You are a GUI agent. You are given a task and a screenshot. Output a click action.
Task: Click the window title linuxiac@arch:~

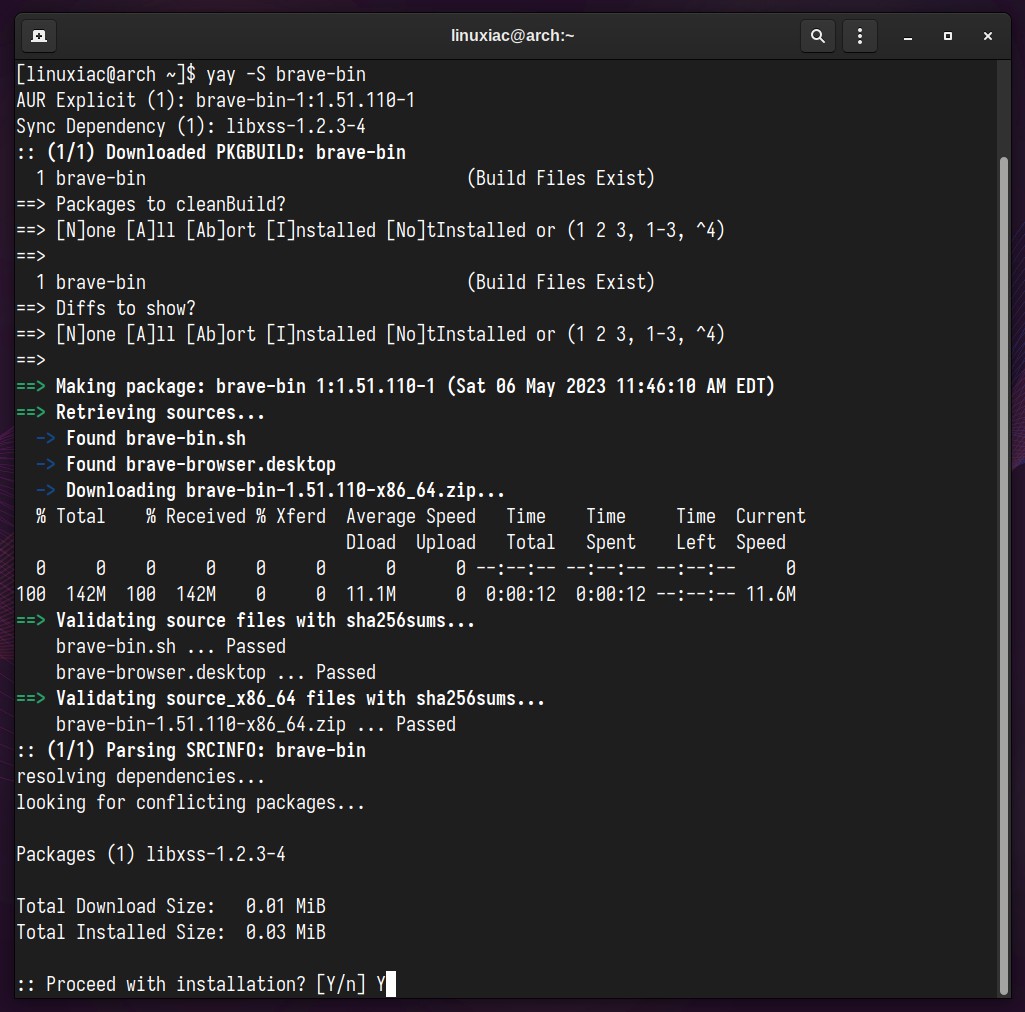512,35
